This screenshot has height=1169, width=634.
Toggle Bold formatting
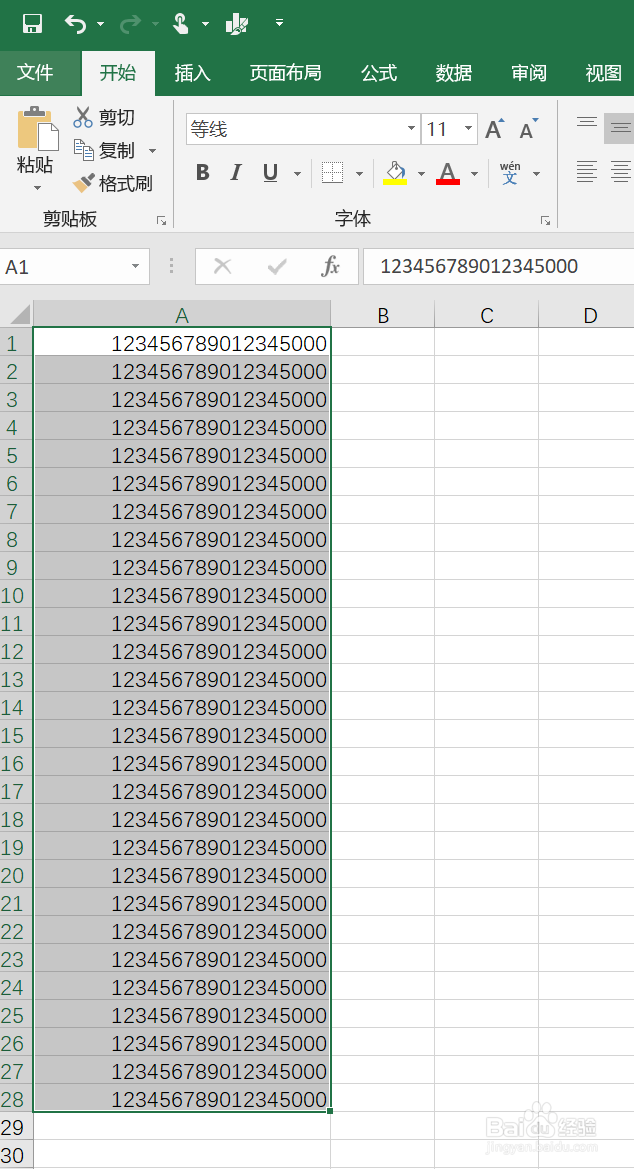click(202, 173)
